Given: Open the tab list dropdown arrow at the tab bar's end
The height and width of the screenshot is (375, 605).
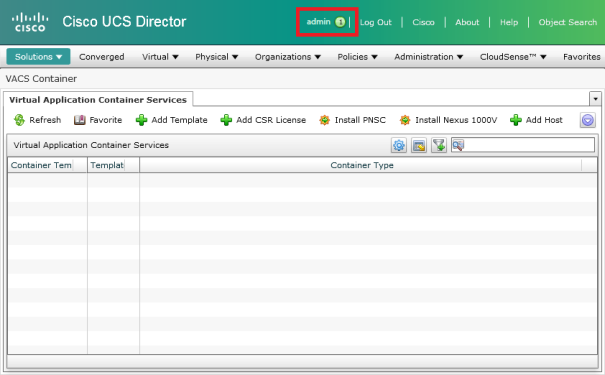Looking at the screenshot, I should [x=595, y=99].
